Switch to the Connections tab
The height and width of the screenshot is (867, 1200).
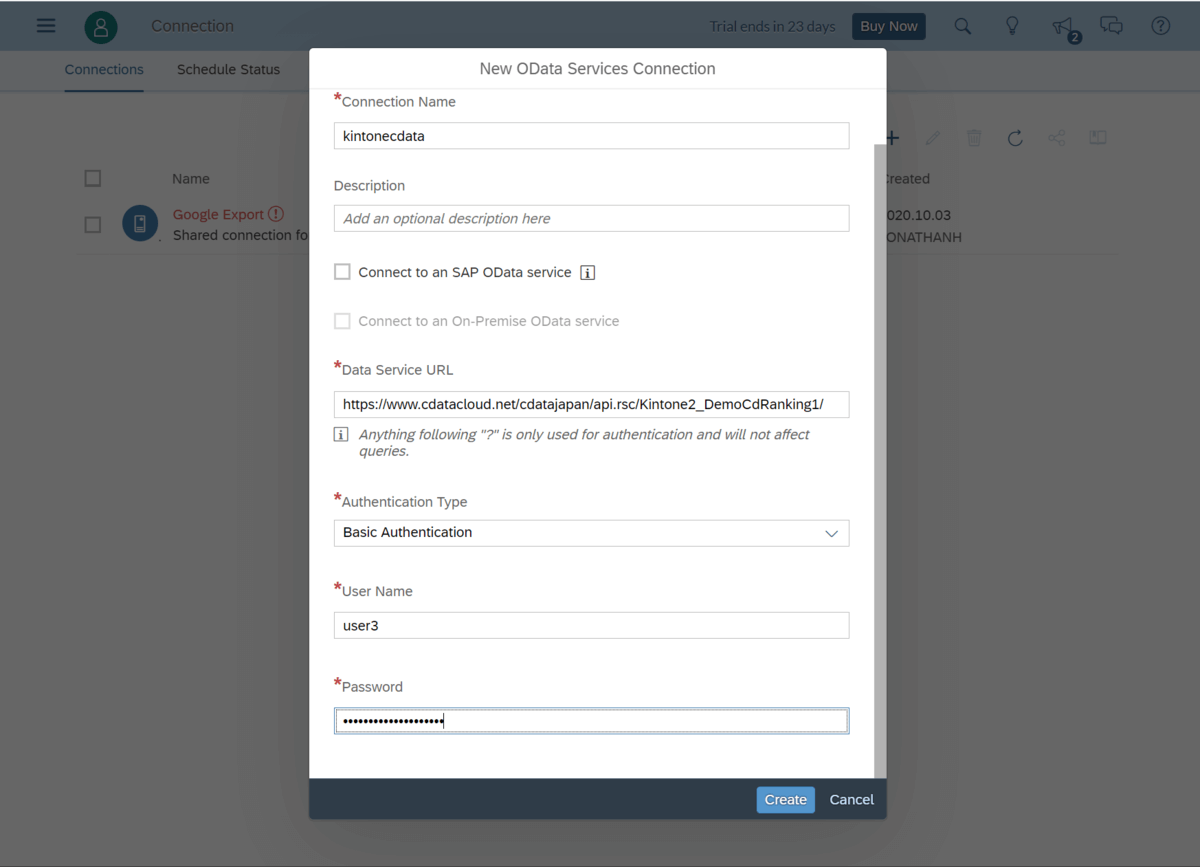[x=104, y=70]
